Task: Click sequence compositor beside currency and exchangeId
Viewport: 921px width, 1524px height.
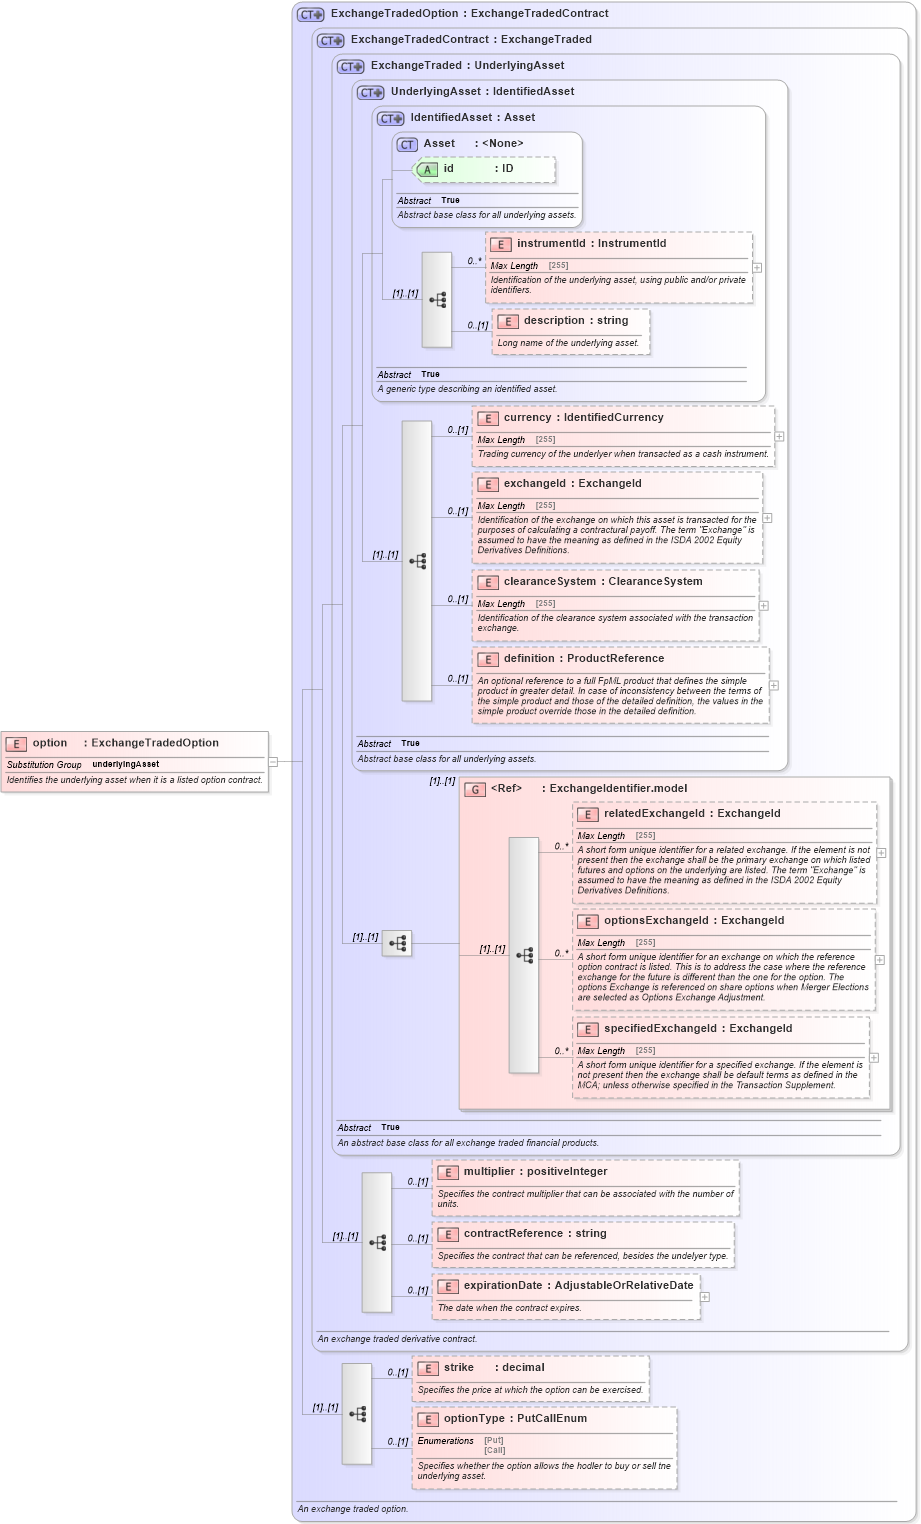Action: (417, 561)
